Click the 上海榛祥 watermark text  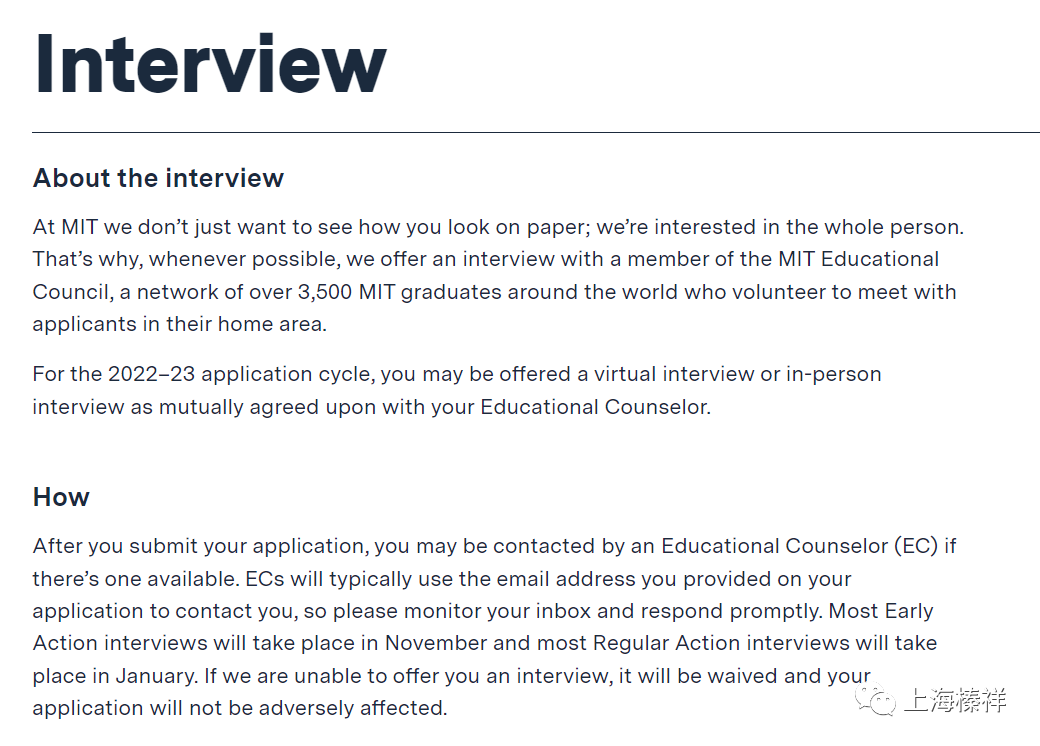point(955,701)
